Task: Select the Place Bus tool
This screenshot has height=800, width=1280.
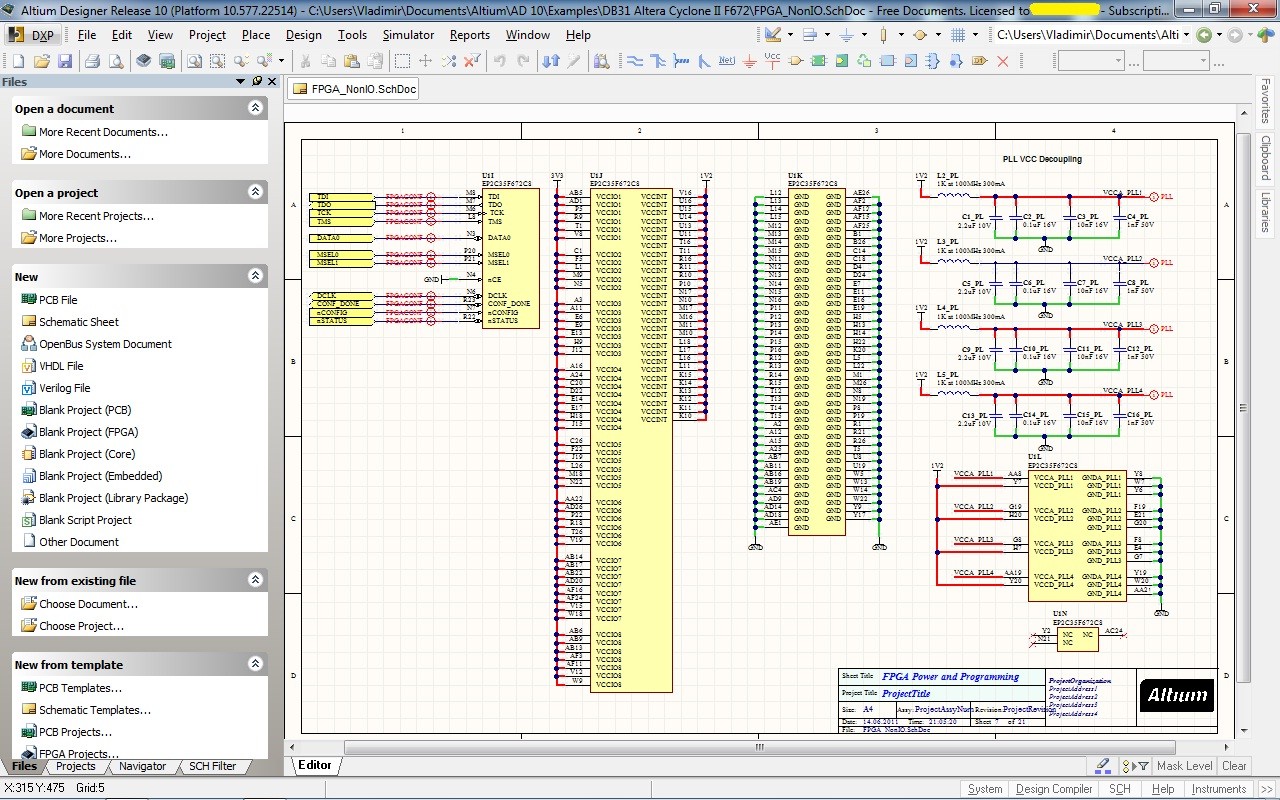Action: (657, 61)
